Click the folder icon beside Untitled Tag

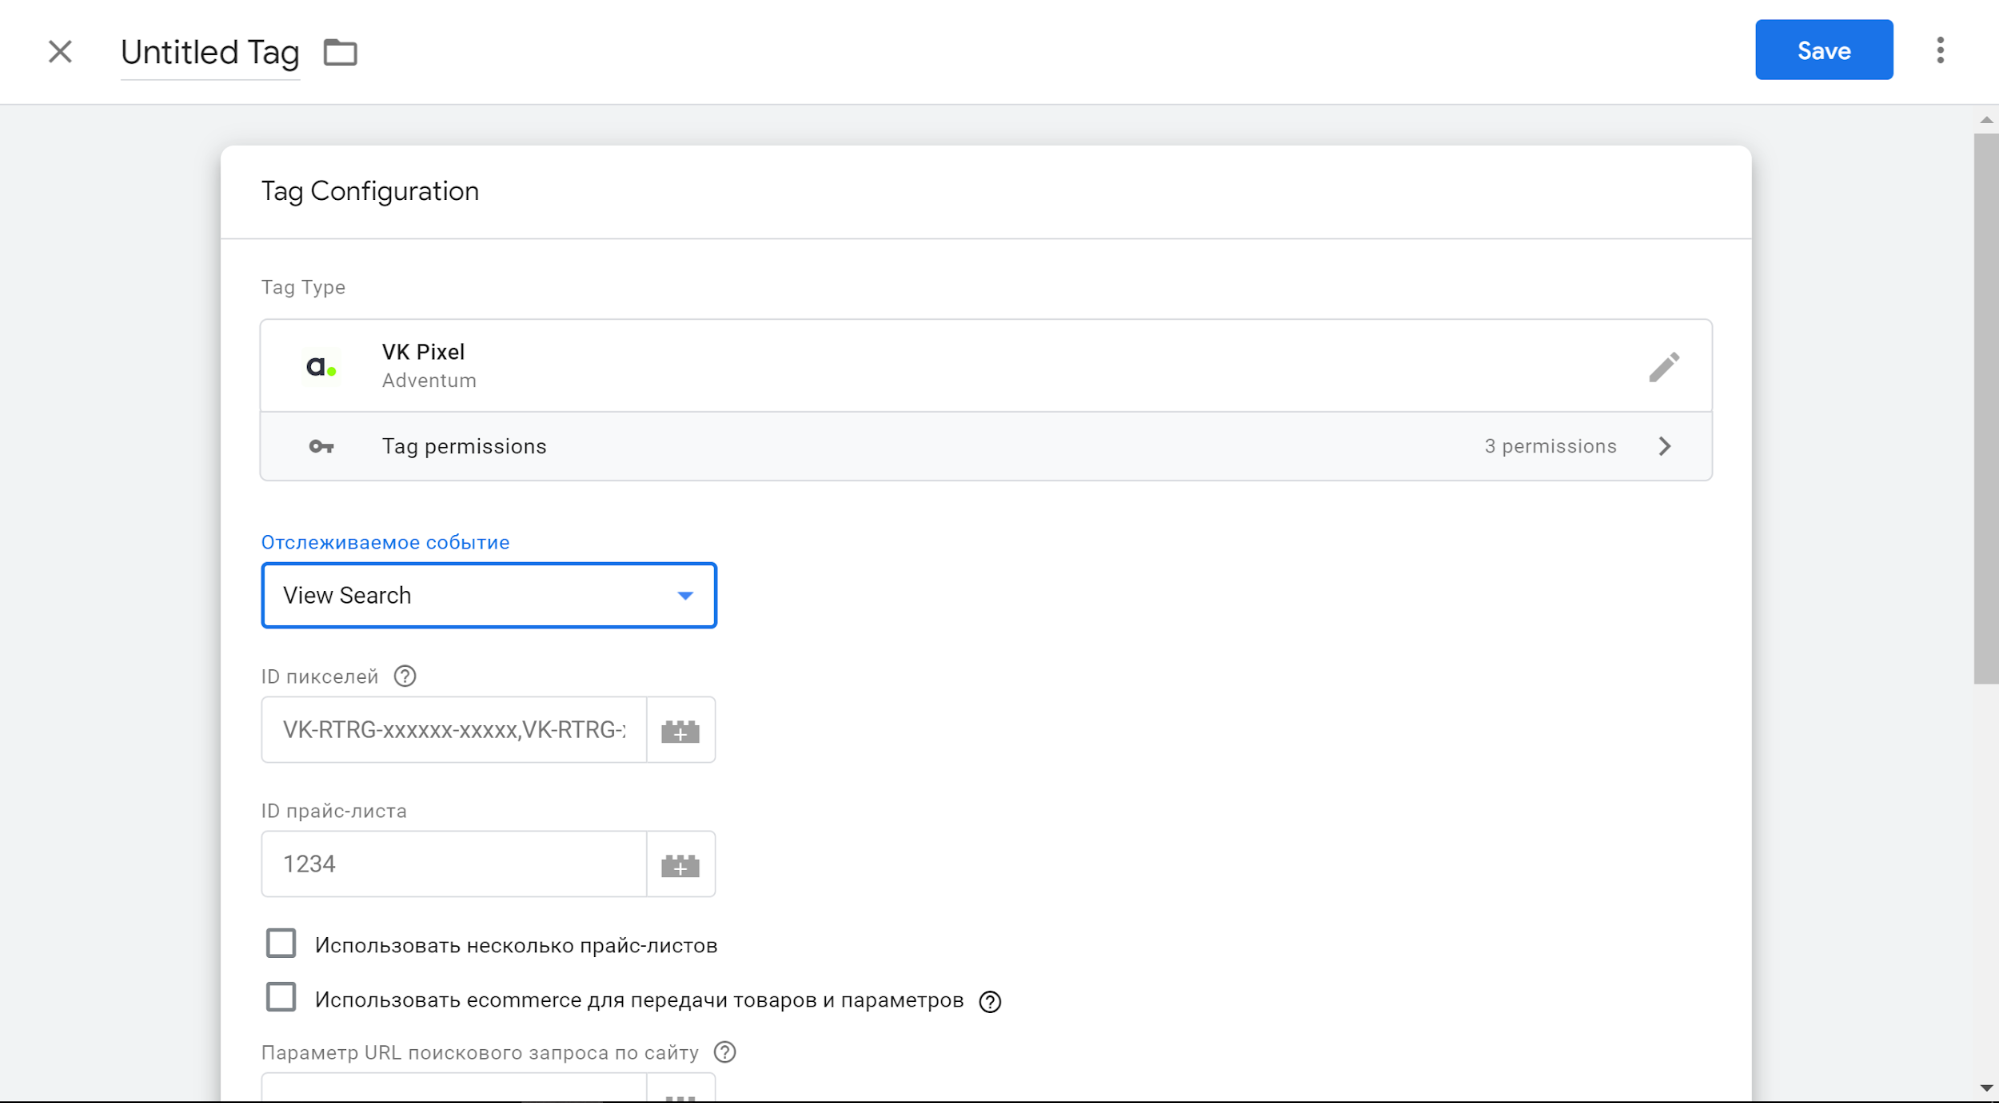pyautogui.click(x=340, y=52)
